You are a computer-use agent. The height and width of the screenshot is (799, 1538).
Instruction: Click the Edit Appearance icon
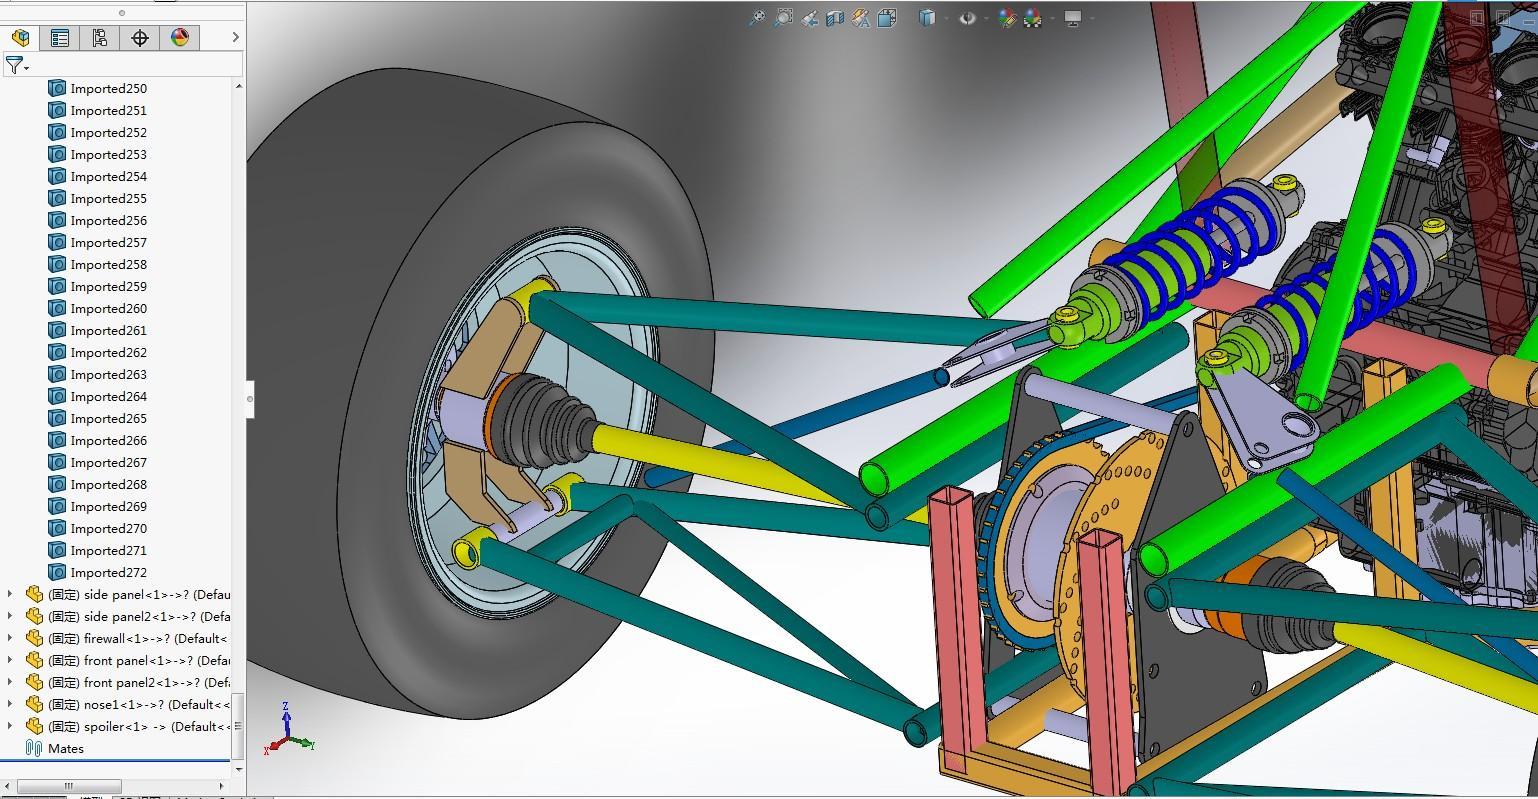click(x=1007, y=18)
